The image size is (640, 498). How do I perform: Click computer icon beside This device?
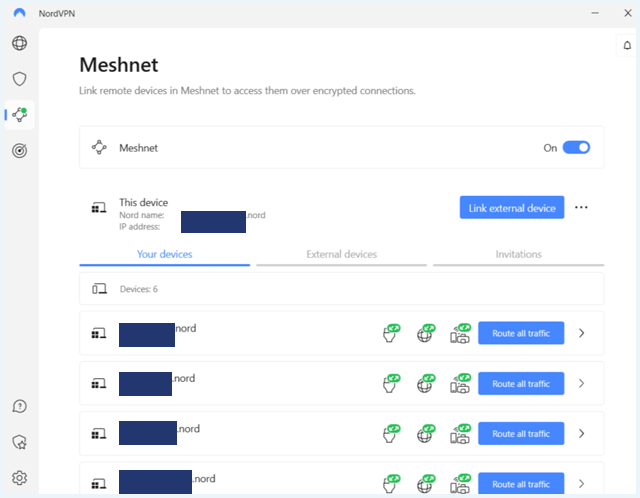click(x=99, y=208)
